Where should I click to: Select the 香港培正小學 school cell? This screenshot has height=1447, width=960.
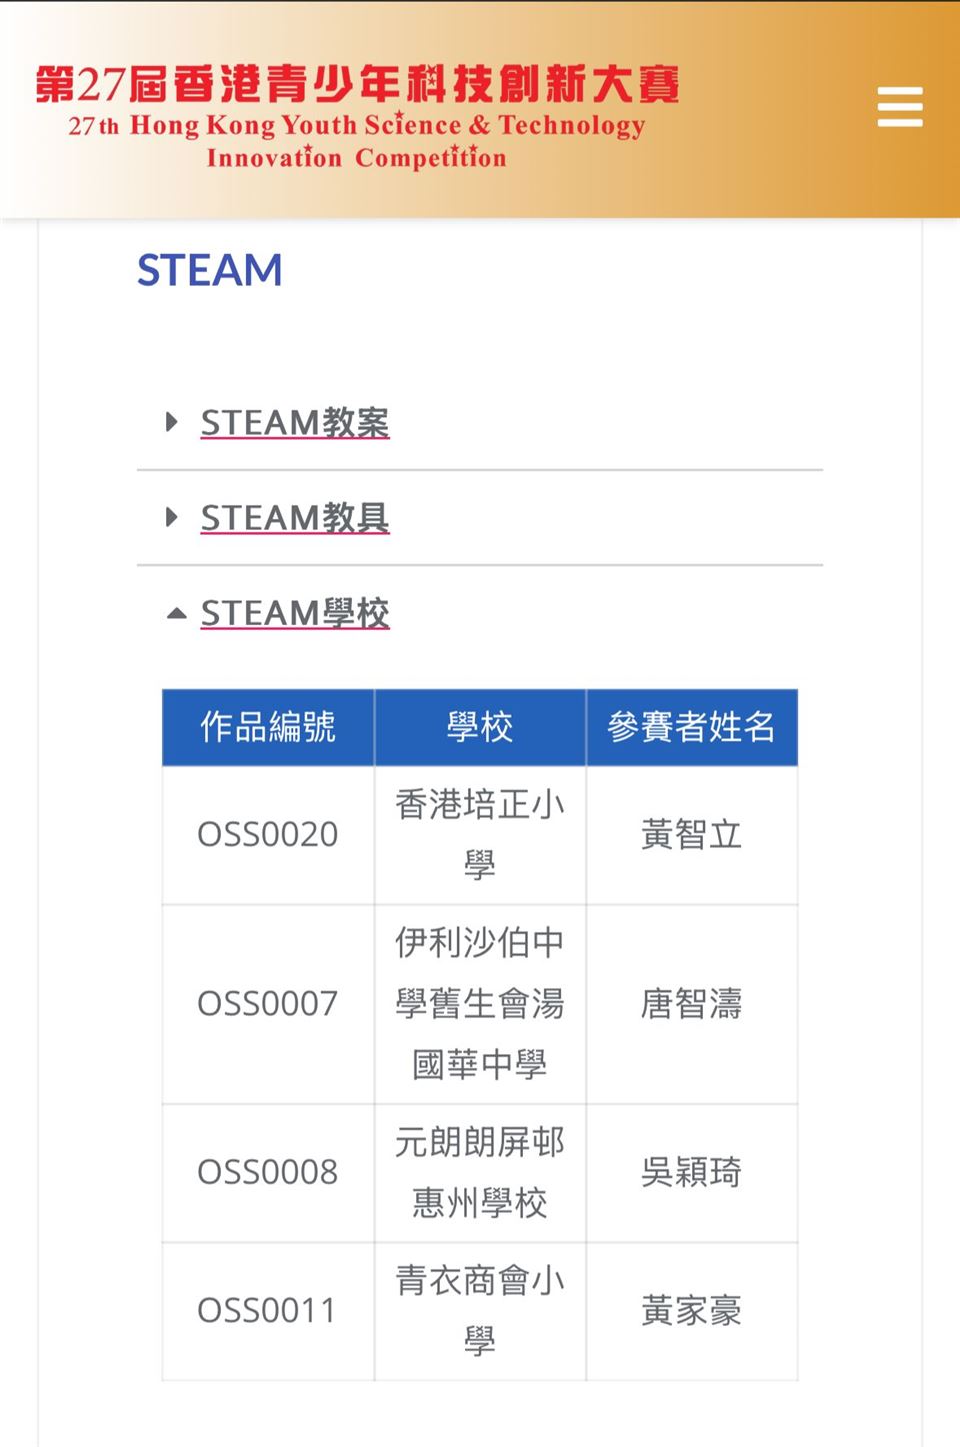point(480,834)
